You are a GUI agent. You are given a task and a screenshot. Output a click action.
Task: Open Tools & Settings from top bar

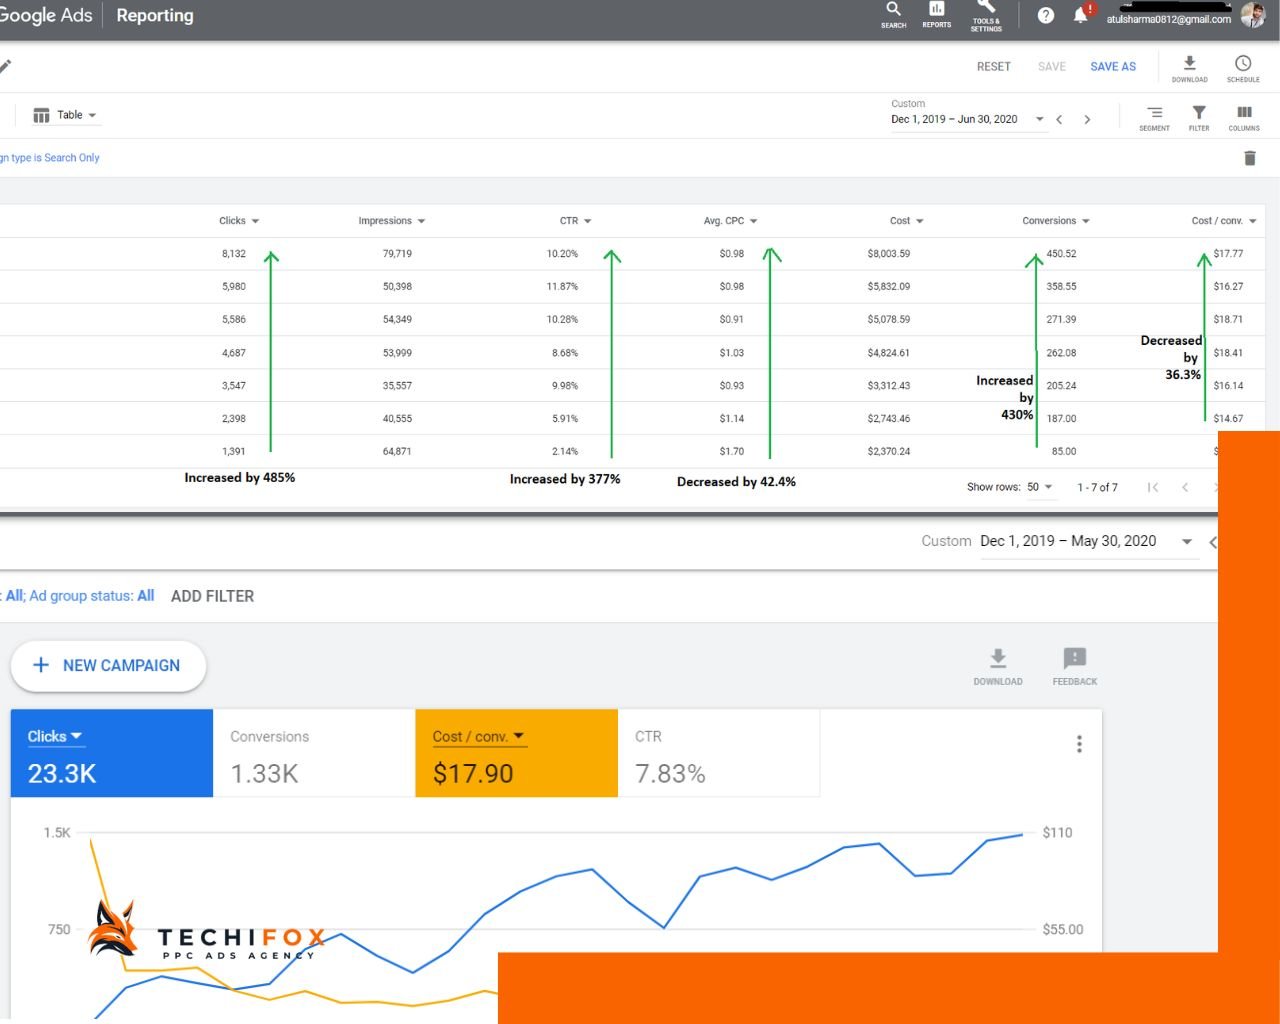coord(986,15)
